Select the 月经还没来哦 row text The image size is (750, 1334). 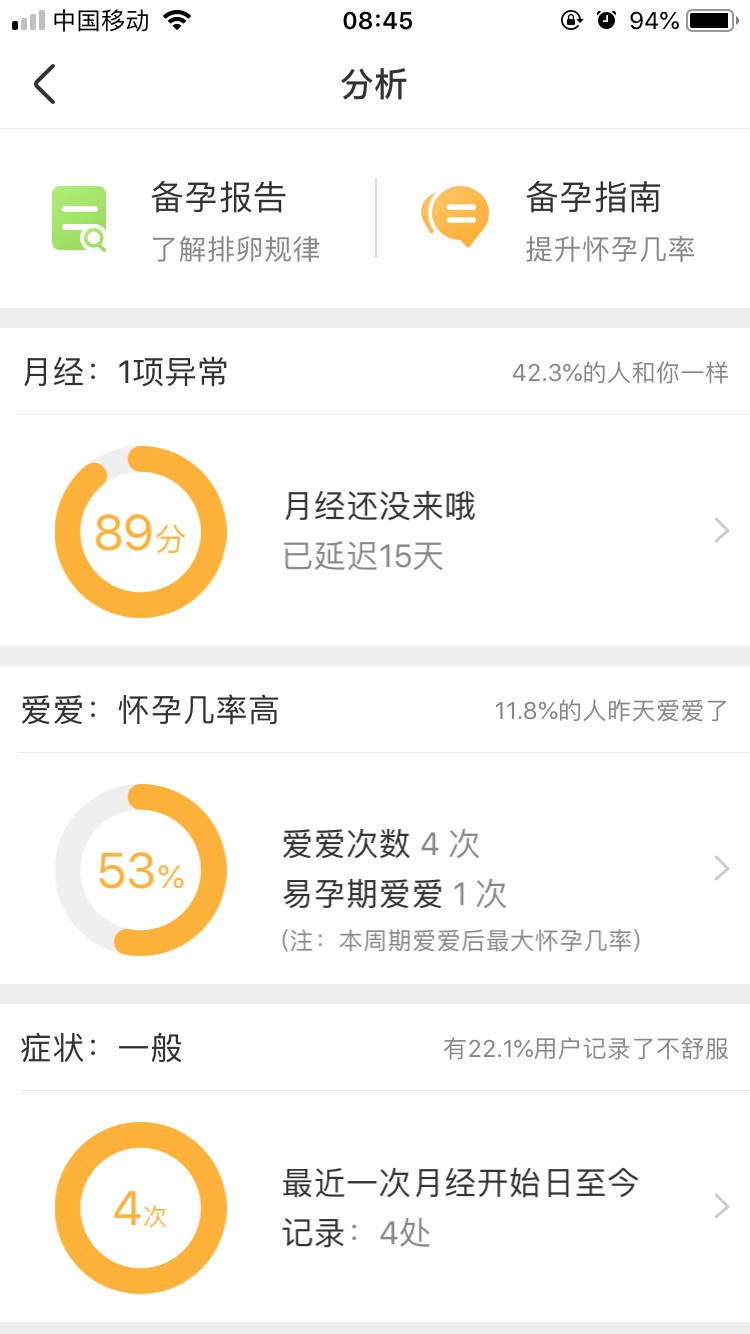379,507
